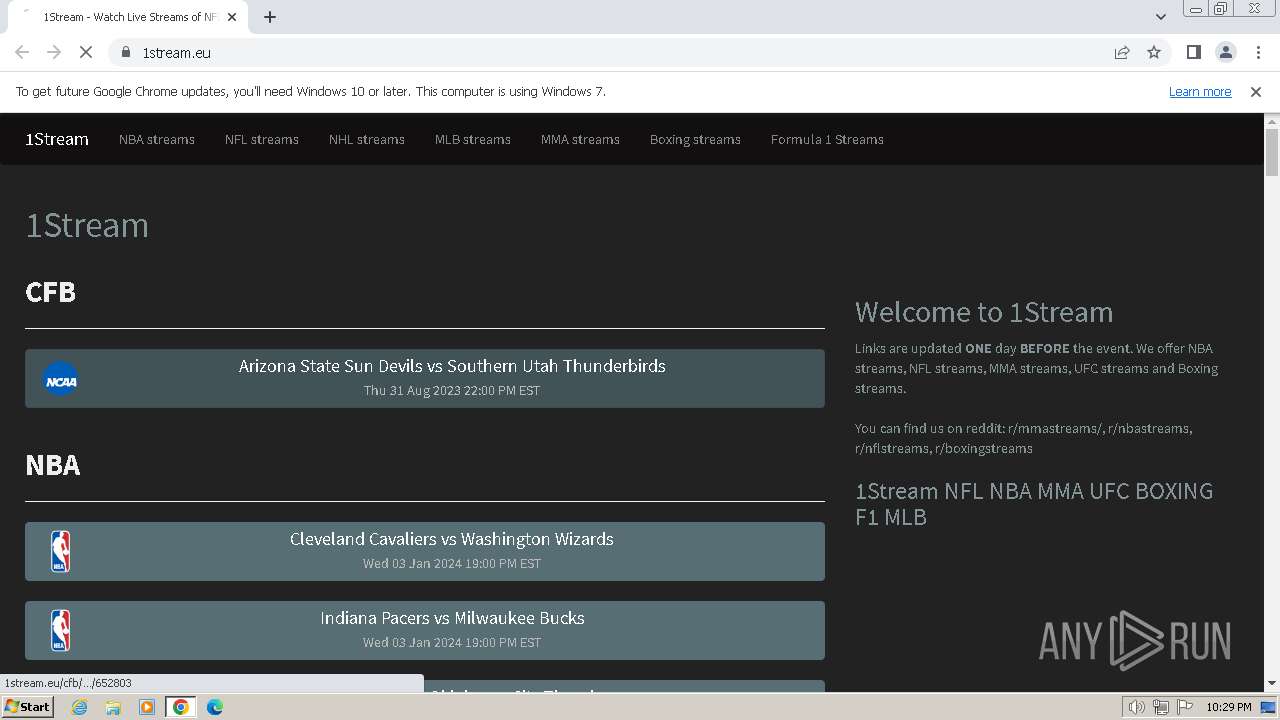Image resolution: width=1280 pixels, height=720 pixels.
Task: Open the Learn more link
Action: tap(1200, 91)
